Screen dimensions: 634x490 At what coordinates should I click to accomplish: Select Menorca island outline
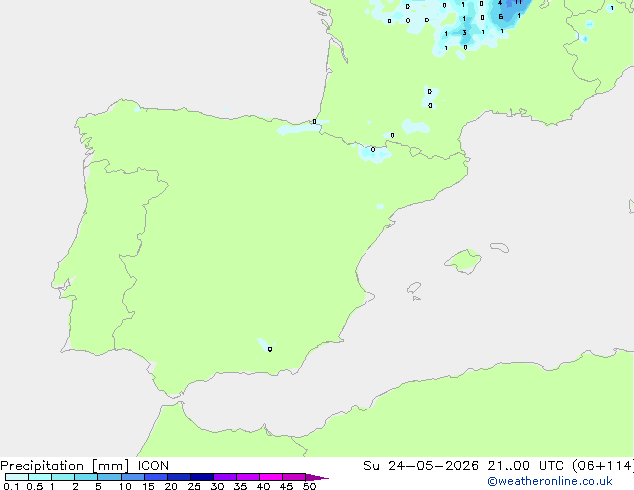coord(499,247)
